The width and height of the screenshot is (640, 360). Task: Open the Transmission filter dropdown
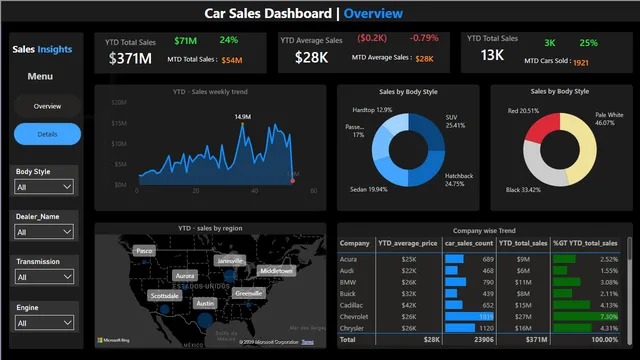point(44,277)
